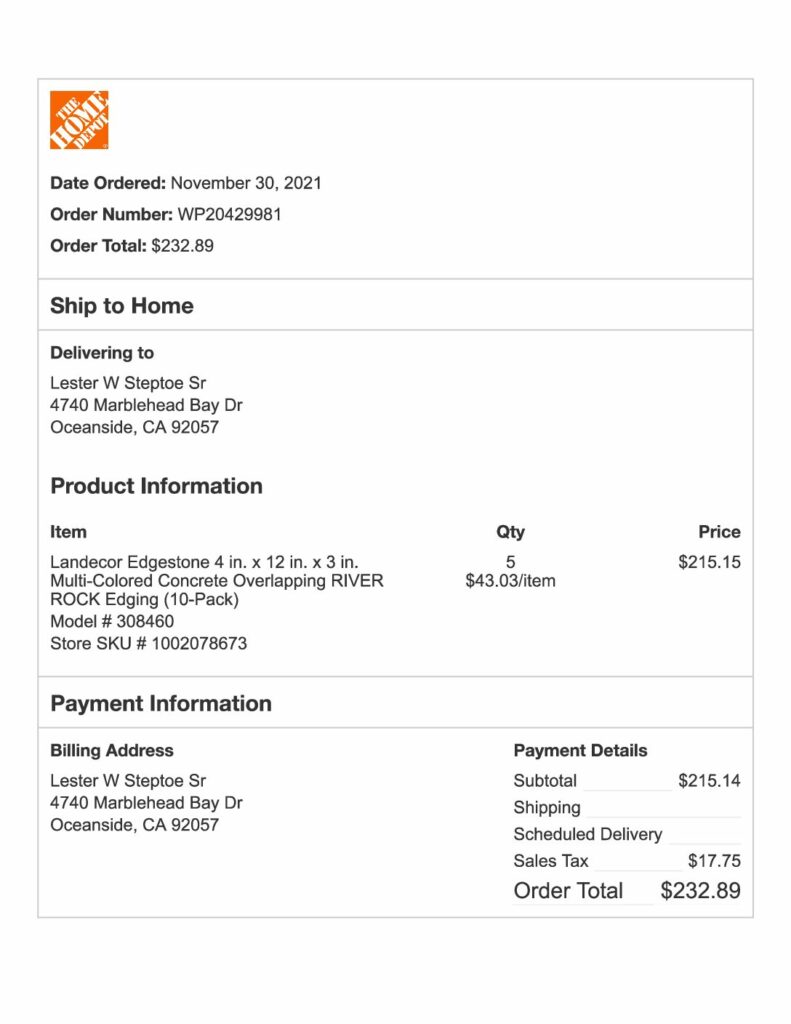
Task: Click the quantity value 5
Action: pyautogui.click(x=511, y=562)
